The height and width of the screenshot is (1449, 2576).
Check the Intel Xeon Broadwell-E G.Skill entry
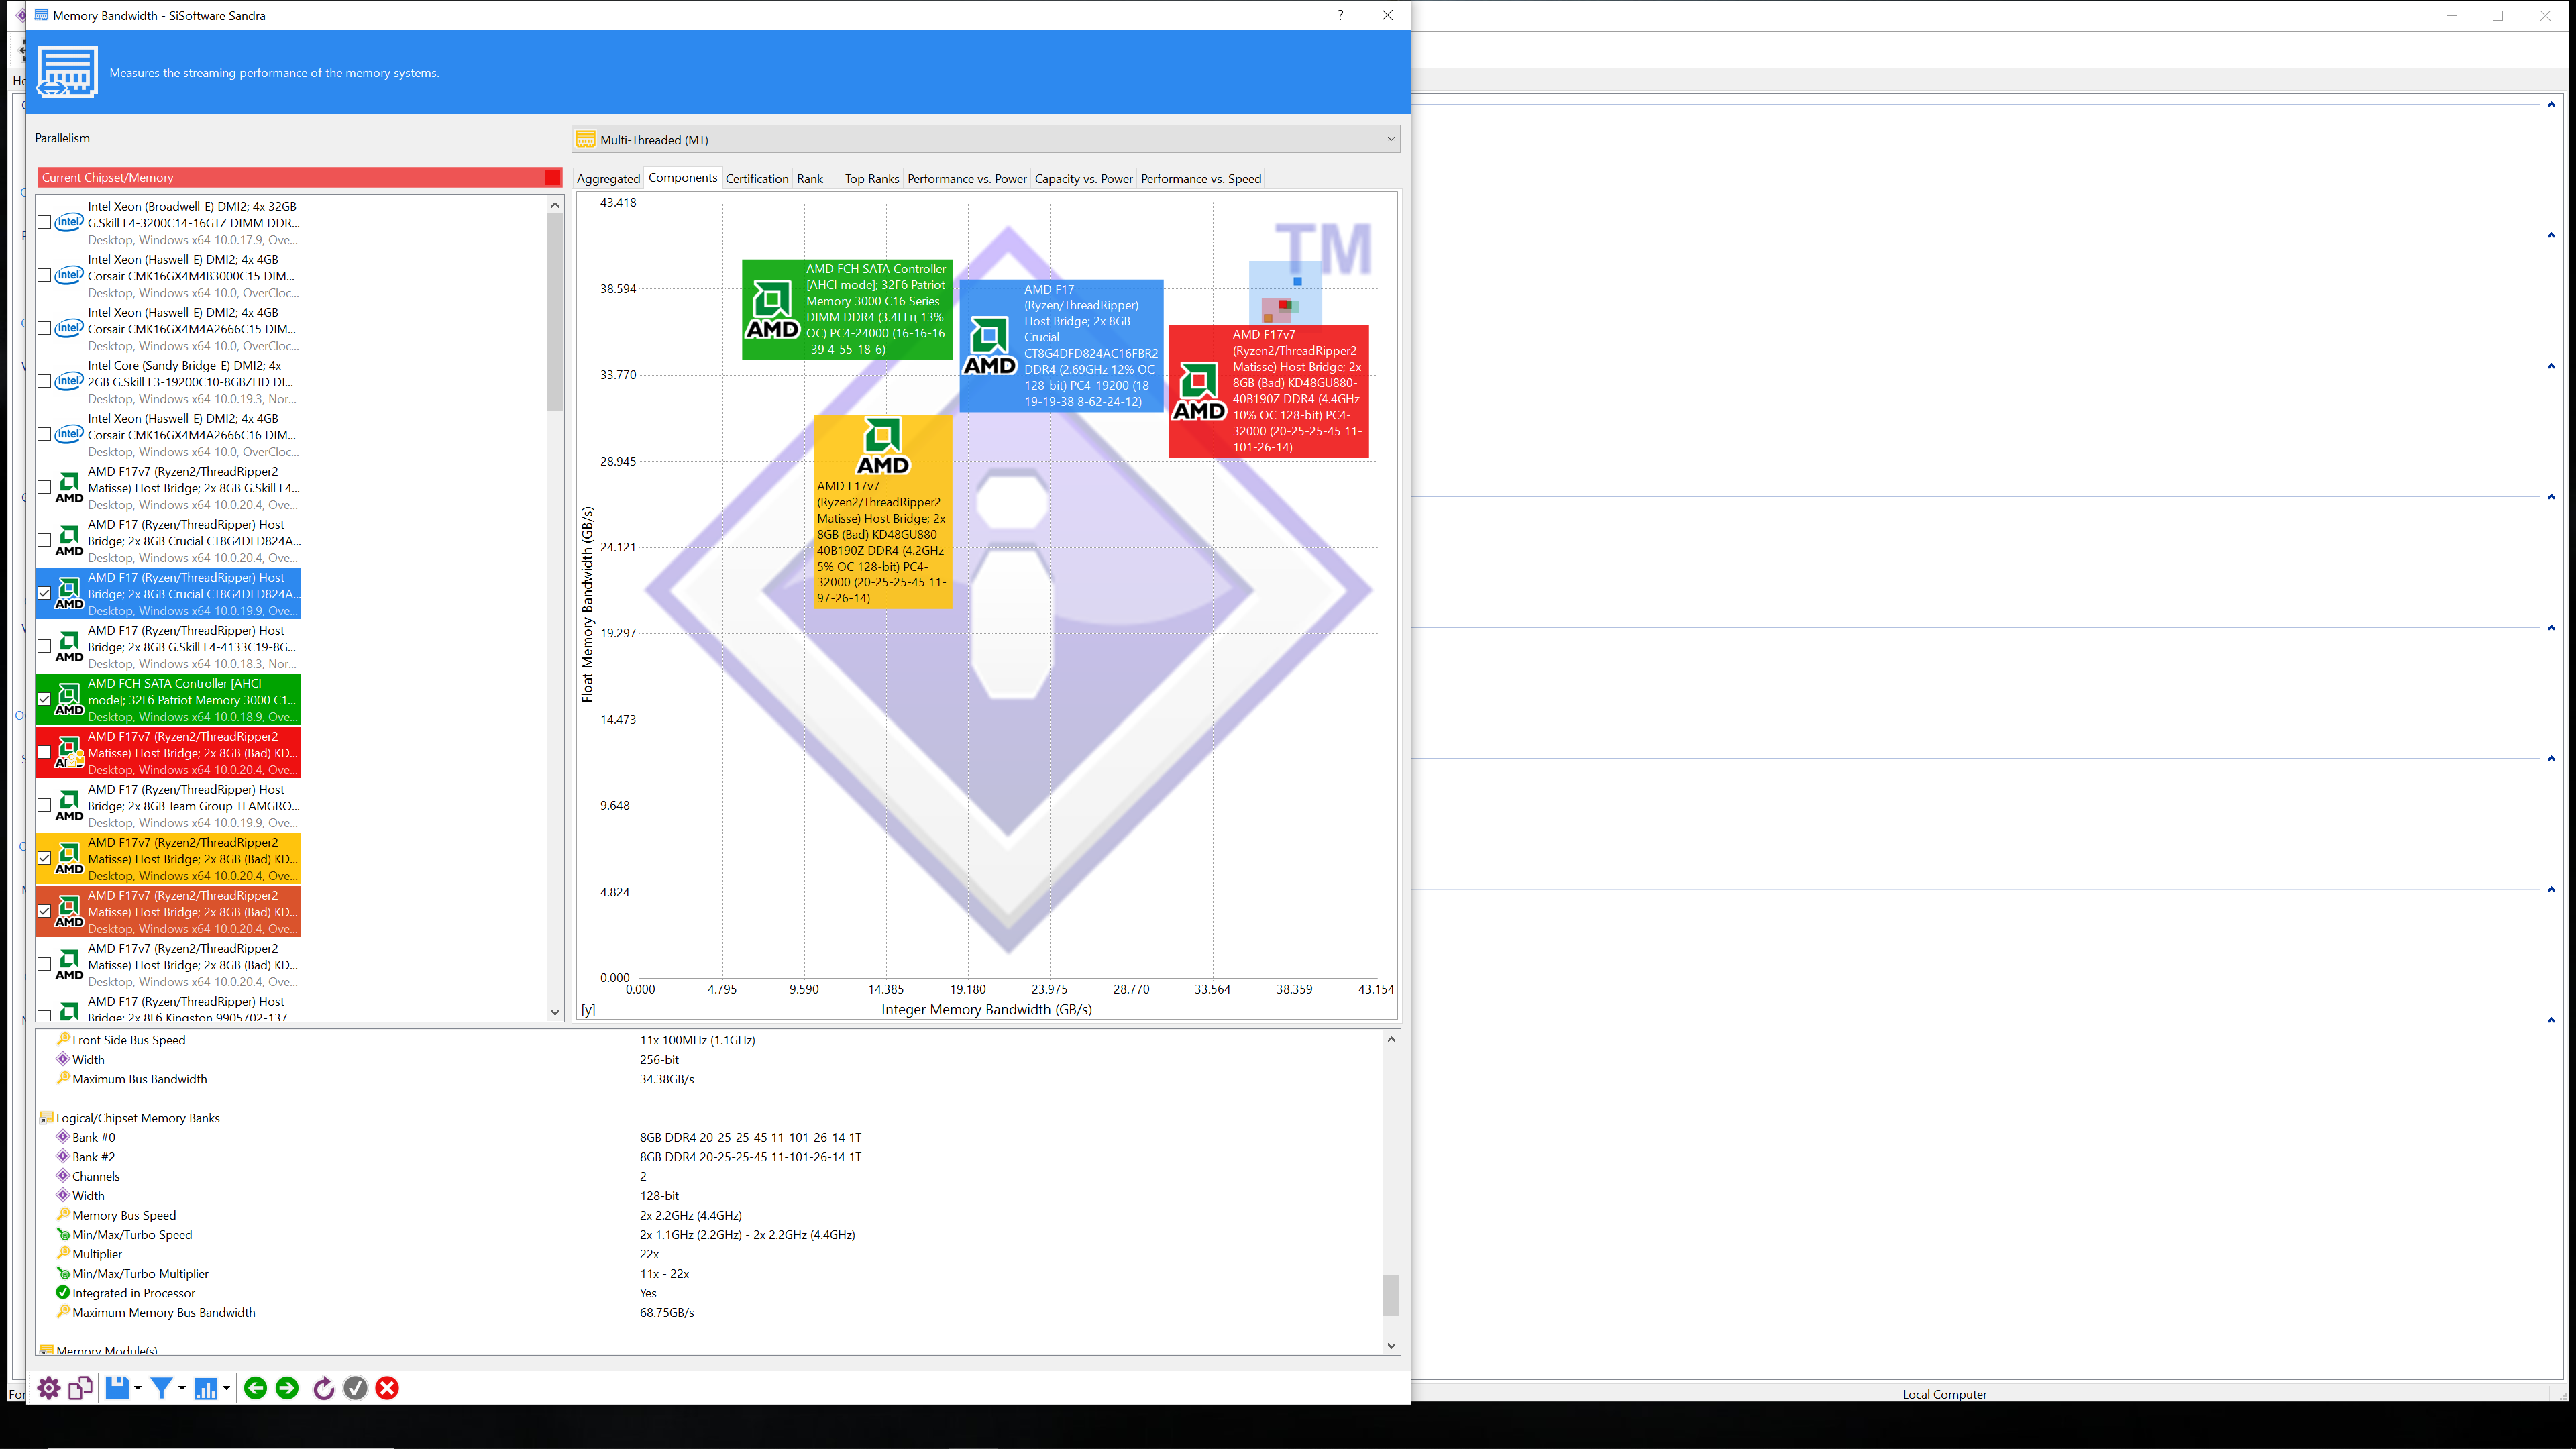pos(44,222)
